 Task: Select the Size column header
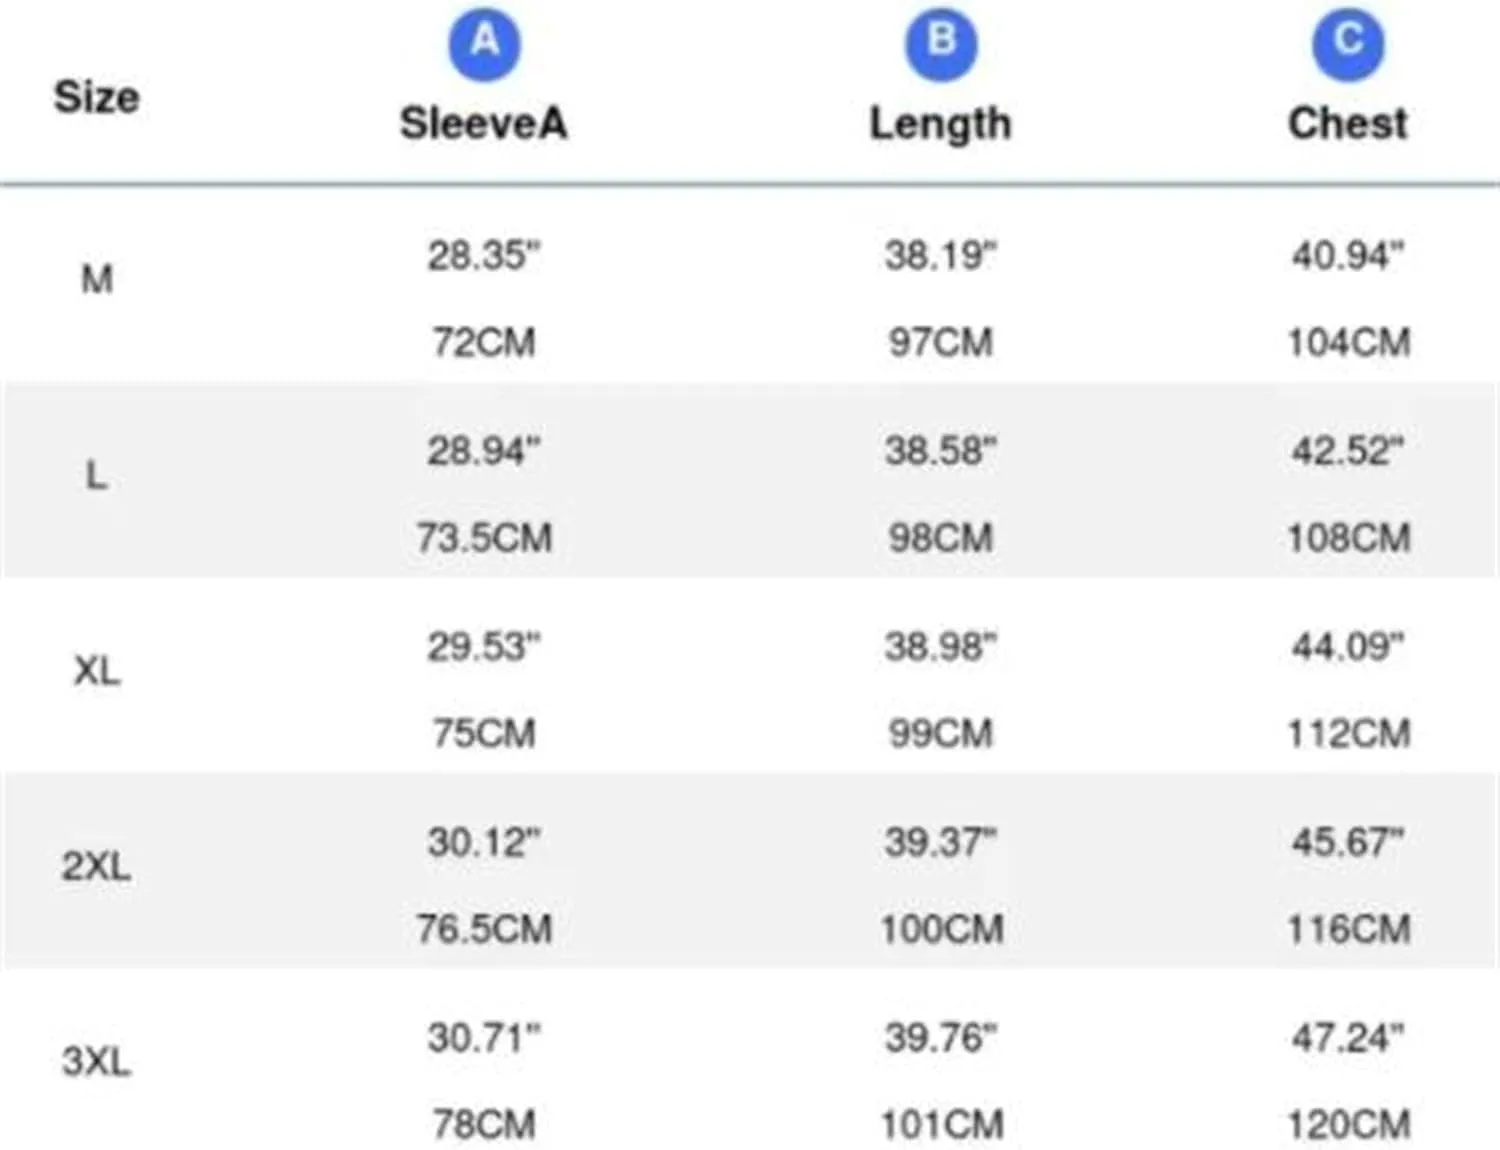(x=96, y=98)
